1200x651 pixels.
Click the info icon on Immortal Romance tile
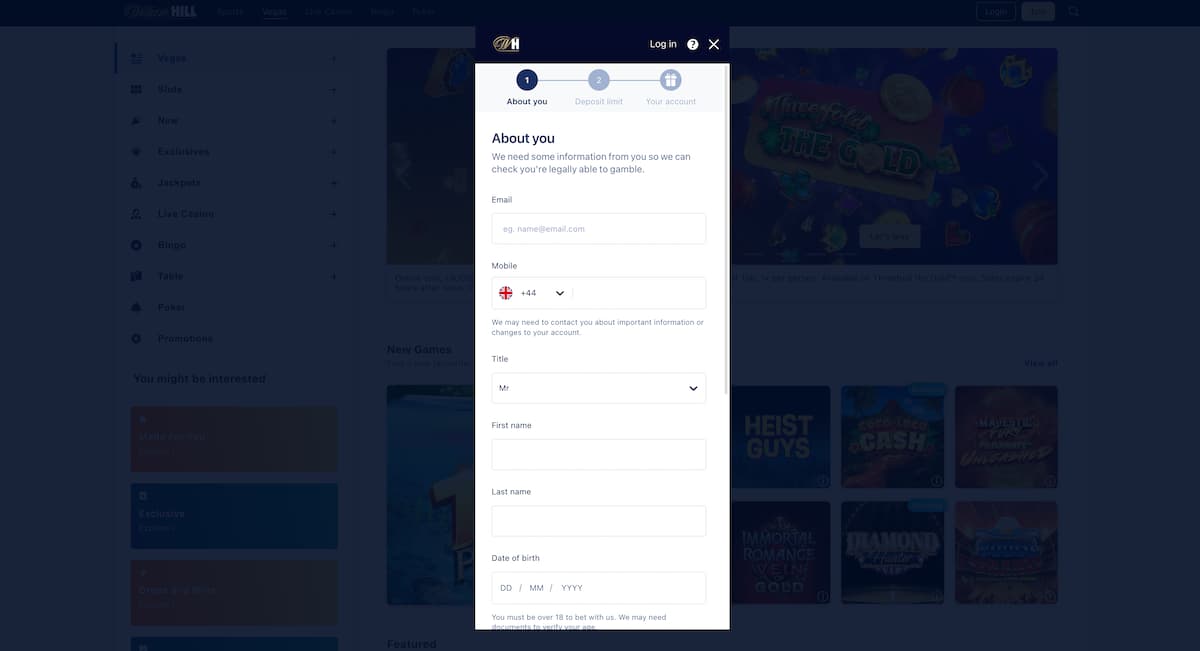[823, 596]
